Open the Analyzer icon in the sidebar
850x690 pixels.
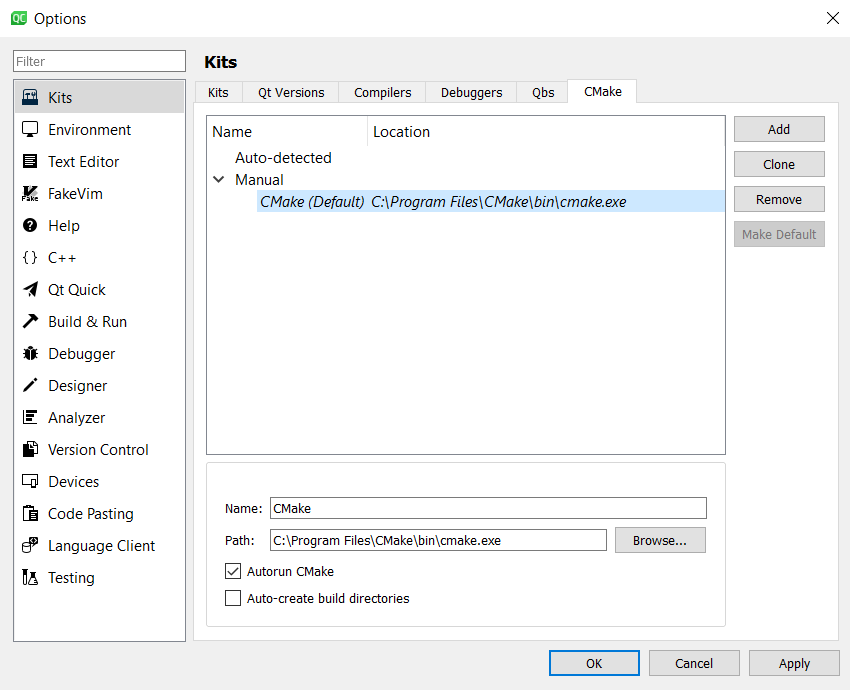30,417
